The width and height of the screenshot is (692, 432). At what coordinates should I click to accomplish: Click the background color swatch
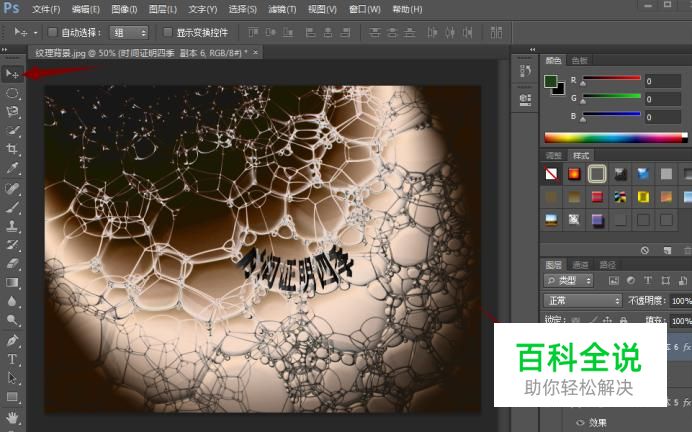tap(560, 90)
